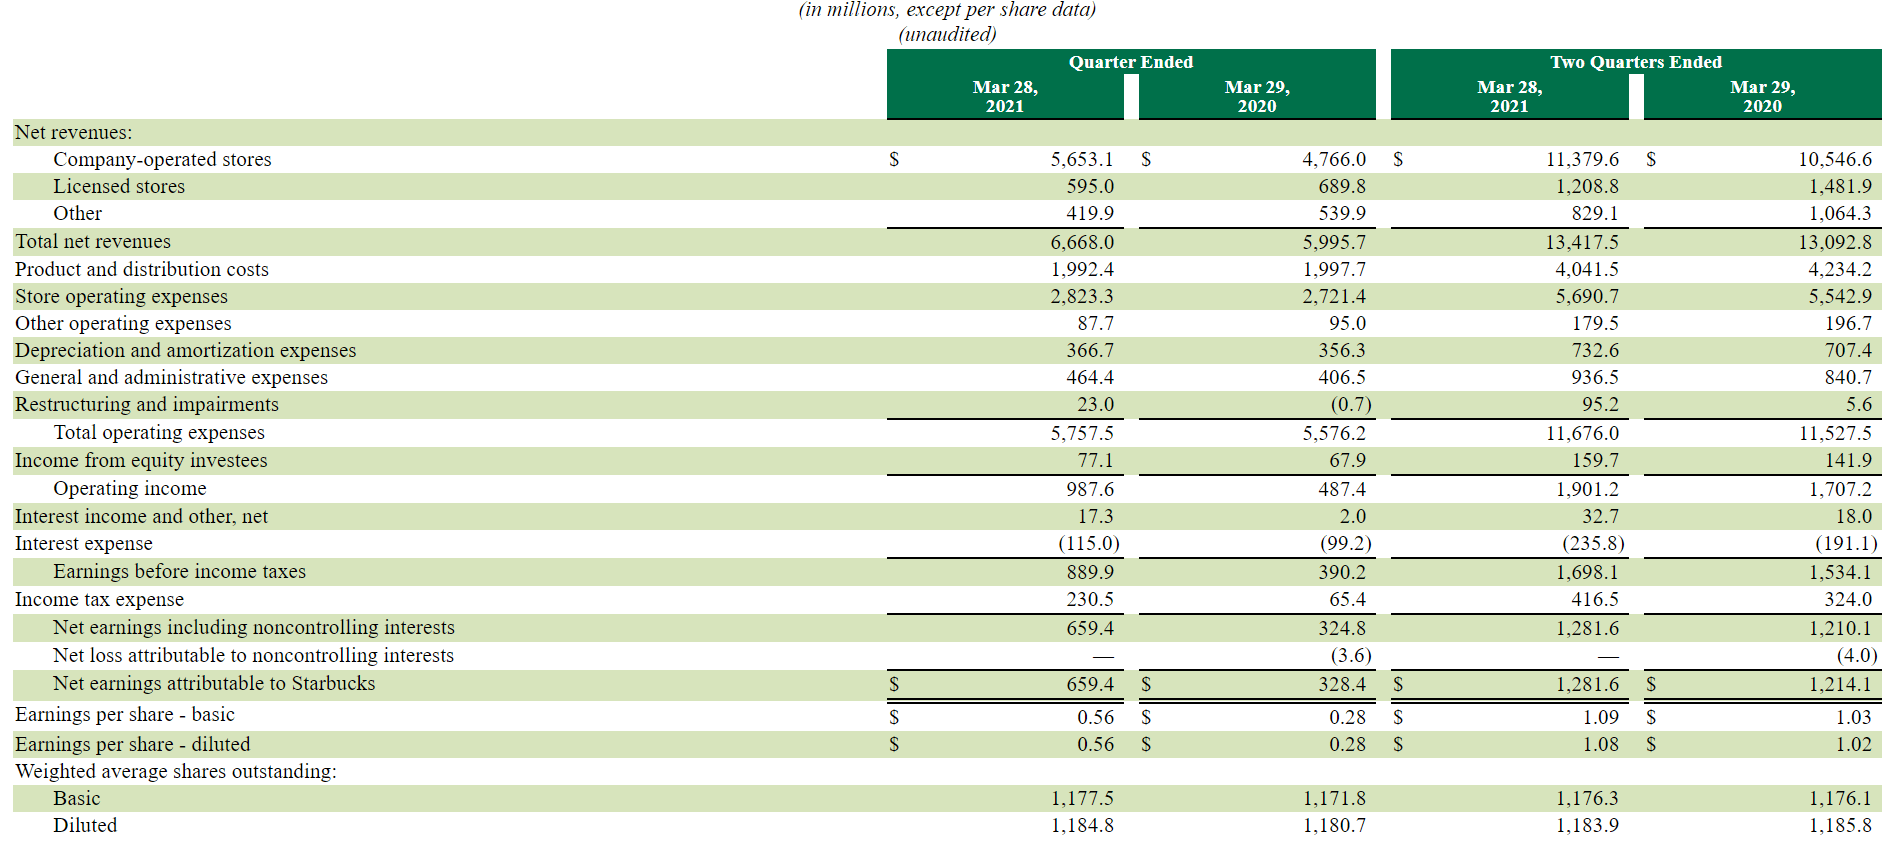The width and height of the screenshot is (1892, 854).
Task: Select Interest expense value (115.0)
Action: [x=1089, y=543]
